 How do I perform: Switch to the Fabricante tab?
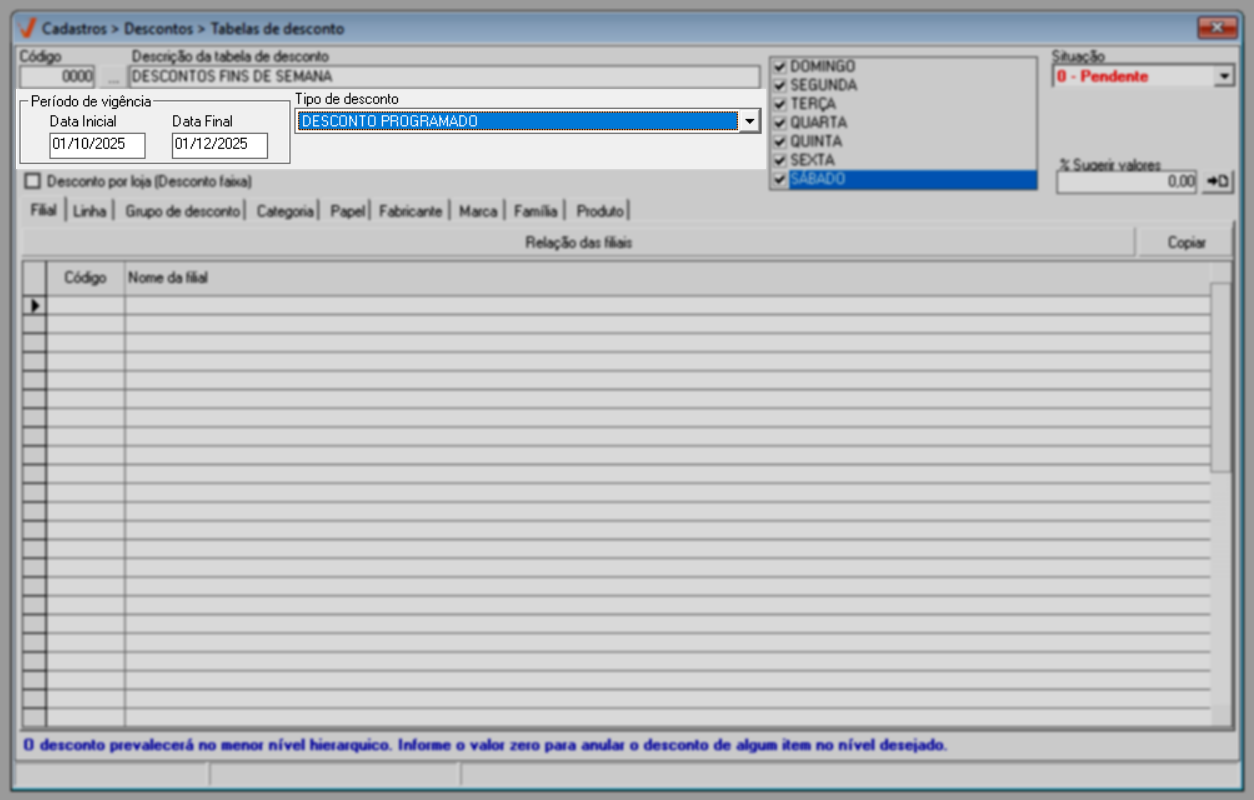click(411, 211)
